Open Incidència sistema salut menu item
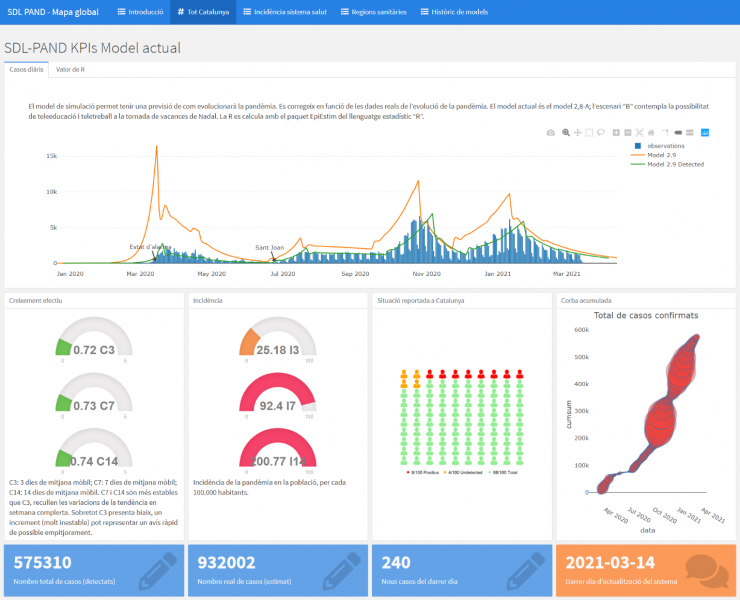Viewport: 740px width, 600px height. [285, 13]
